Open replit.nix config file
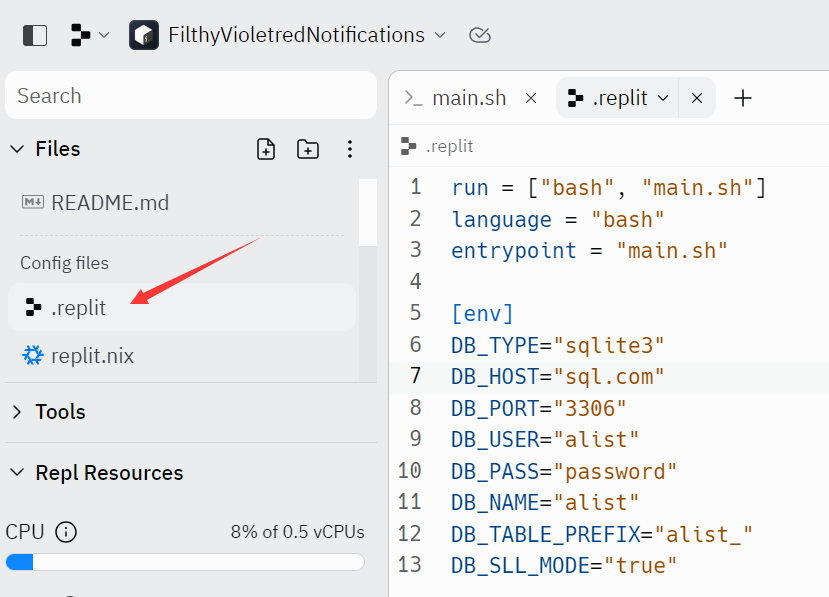 click(92, 356)
